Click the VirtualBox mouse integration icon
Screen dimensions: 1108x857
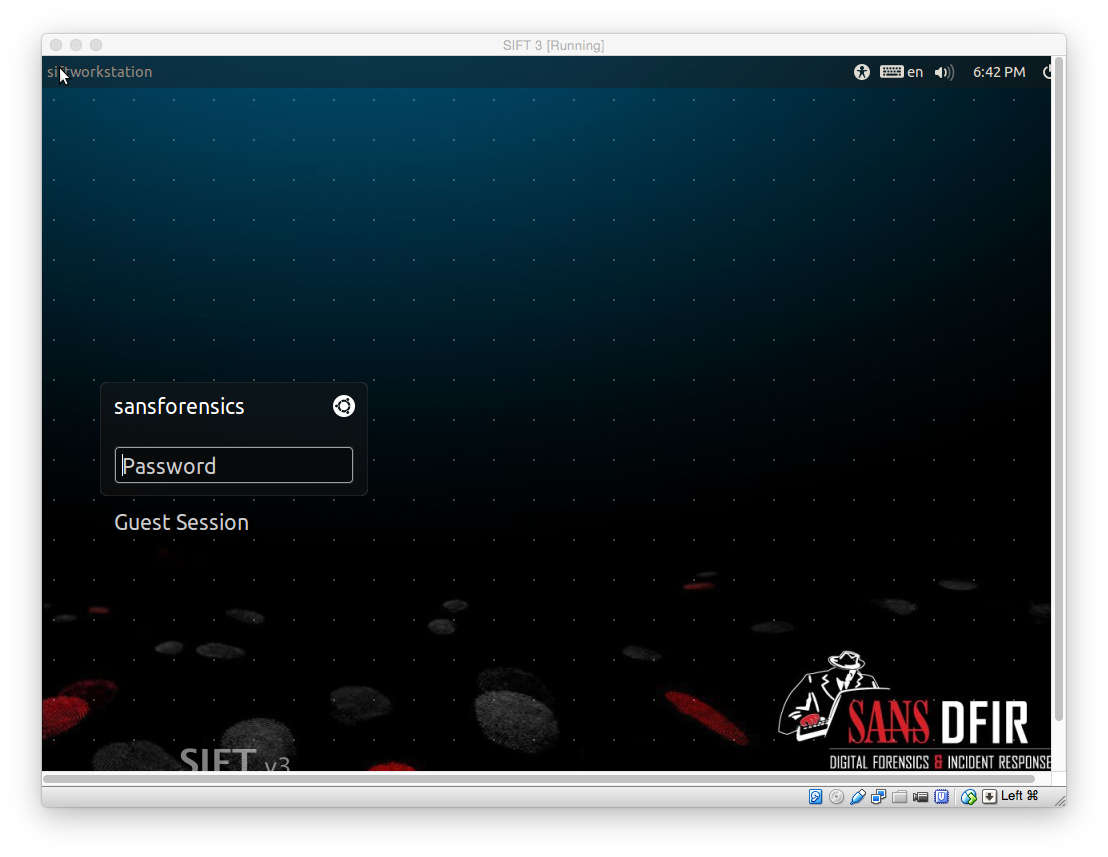point(969,797)
